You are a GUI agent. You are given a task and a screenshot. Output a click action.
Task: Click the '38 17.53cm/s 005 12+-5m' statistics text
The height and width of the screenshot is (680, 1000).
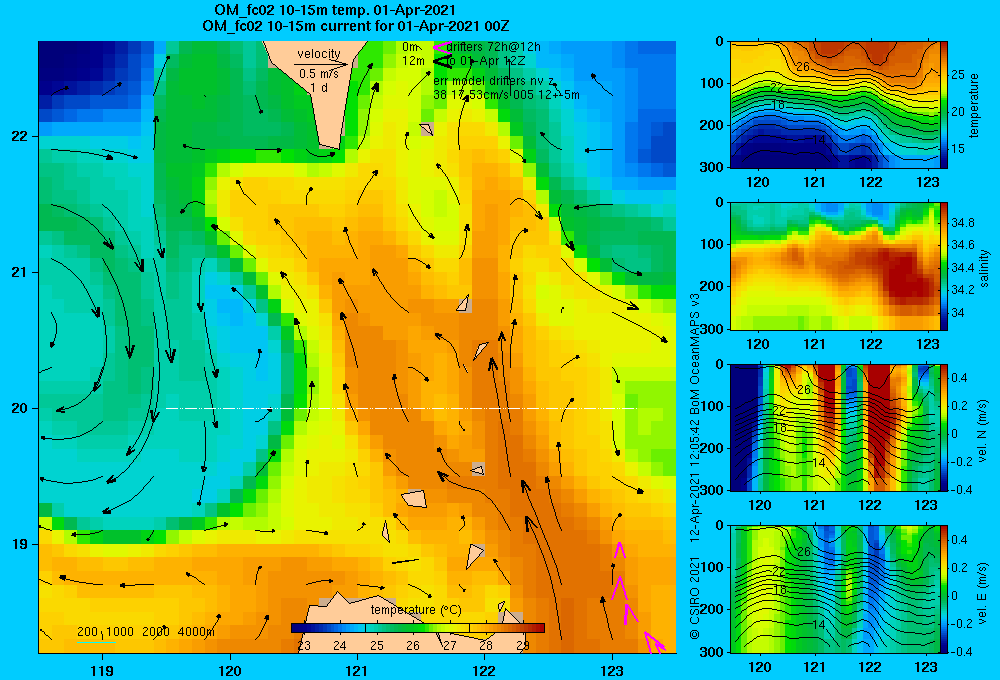506,95
